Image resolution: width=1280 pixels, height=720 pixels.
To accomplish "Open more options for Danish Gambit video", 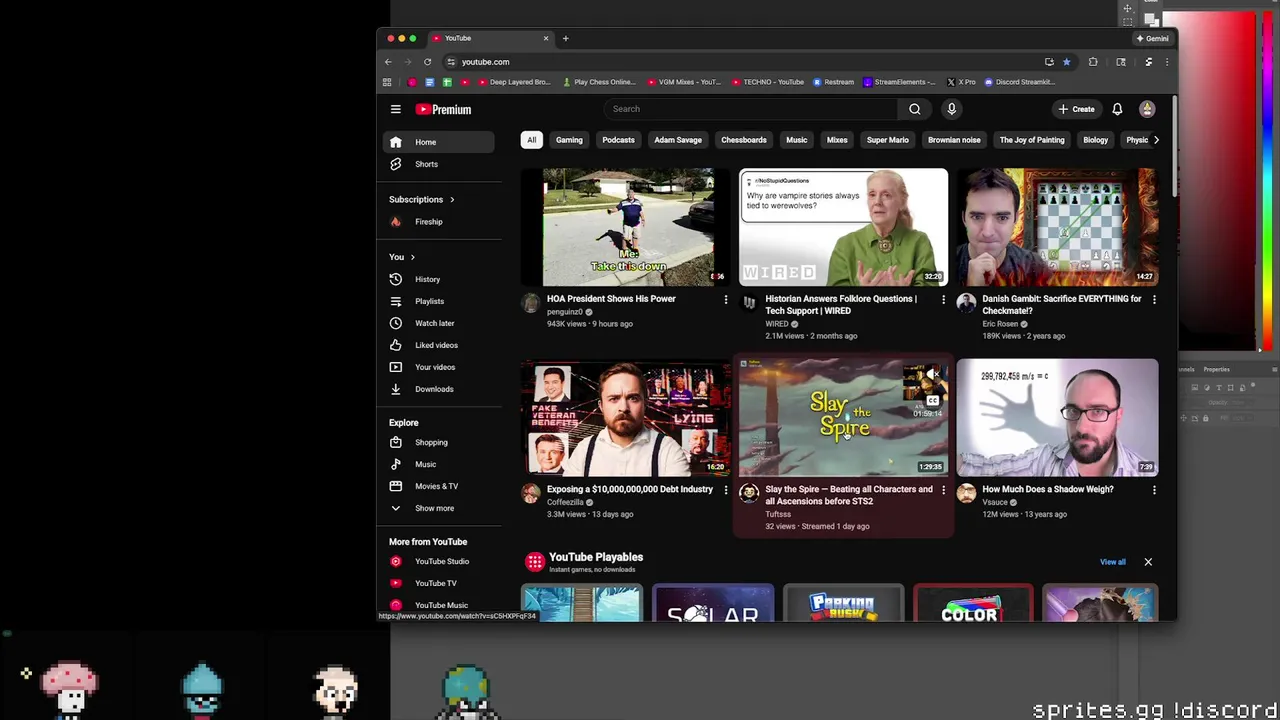I will point(1154,299).
